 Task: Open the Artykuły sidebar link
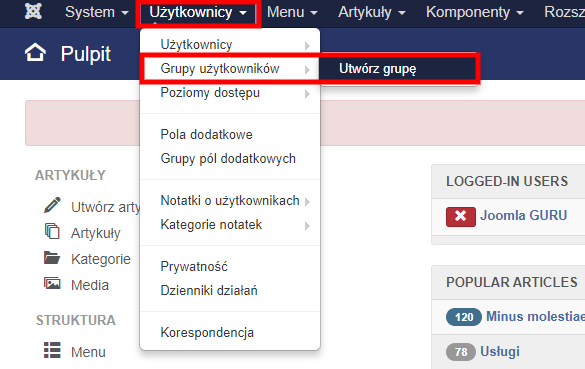pos(96,233)
